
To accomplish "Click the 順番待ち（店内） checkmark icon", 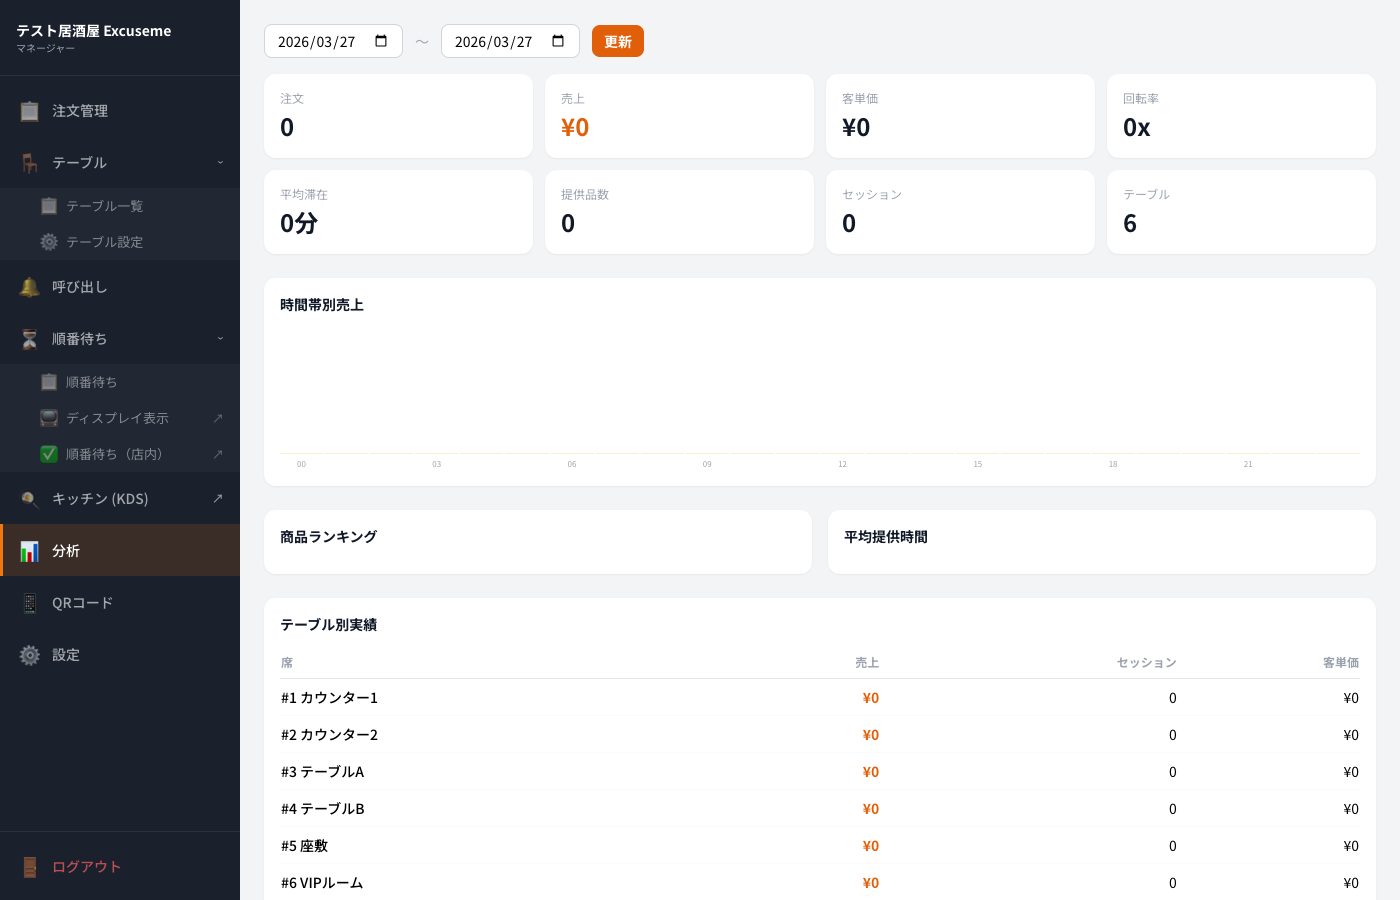I will pyautogui.click(x=49, y=454).
